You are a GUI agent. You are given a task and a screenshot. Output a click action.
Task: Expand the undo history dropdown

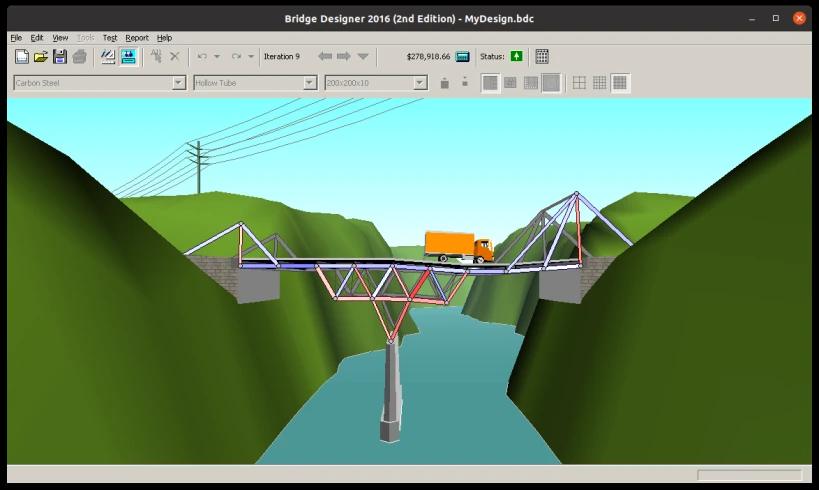click(x=217, y=56)
